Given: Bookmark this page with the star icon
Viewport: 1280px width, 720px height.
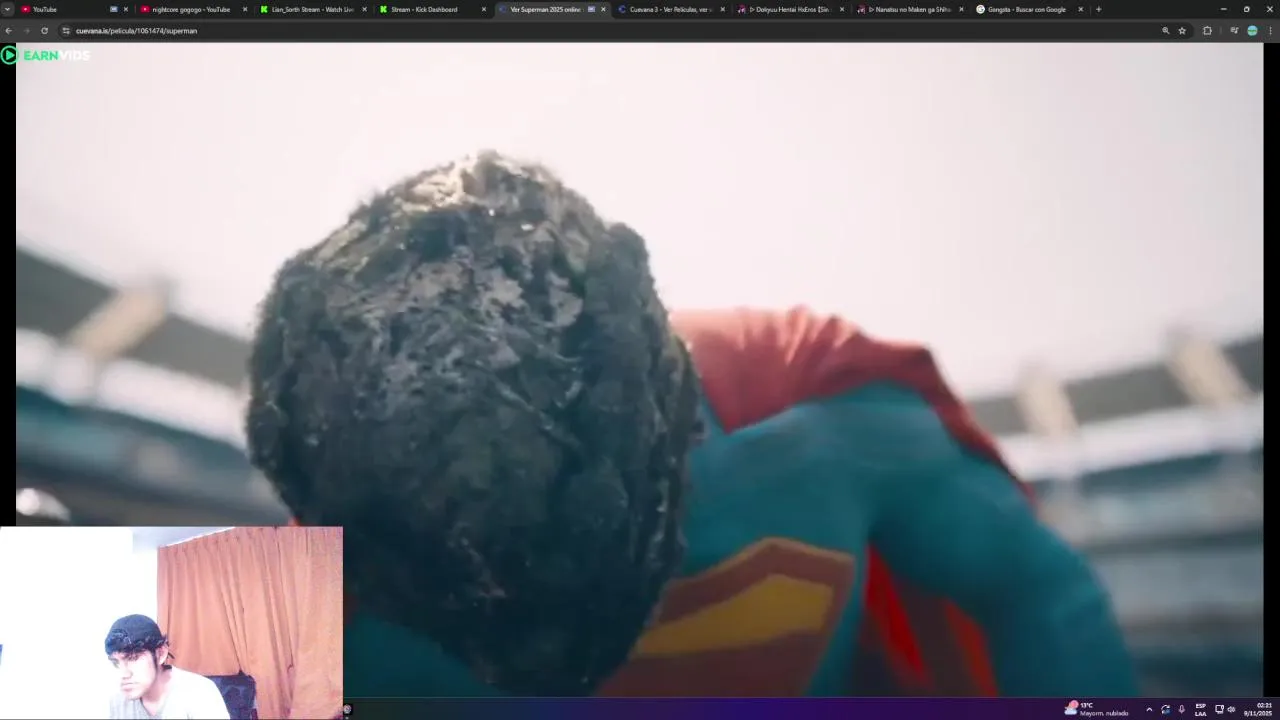Looking at the screenshot, I should pyautogui.click(x=1182, y=31).
